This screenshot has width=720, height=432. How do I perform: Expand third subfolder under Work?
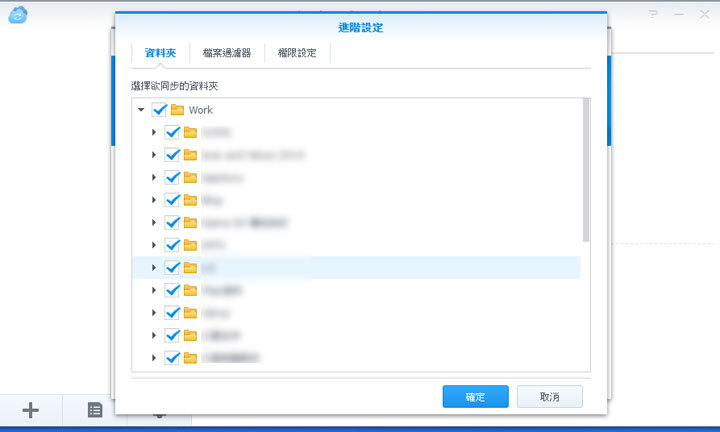click(154, 177)
